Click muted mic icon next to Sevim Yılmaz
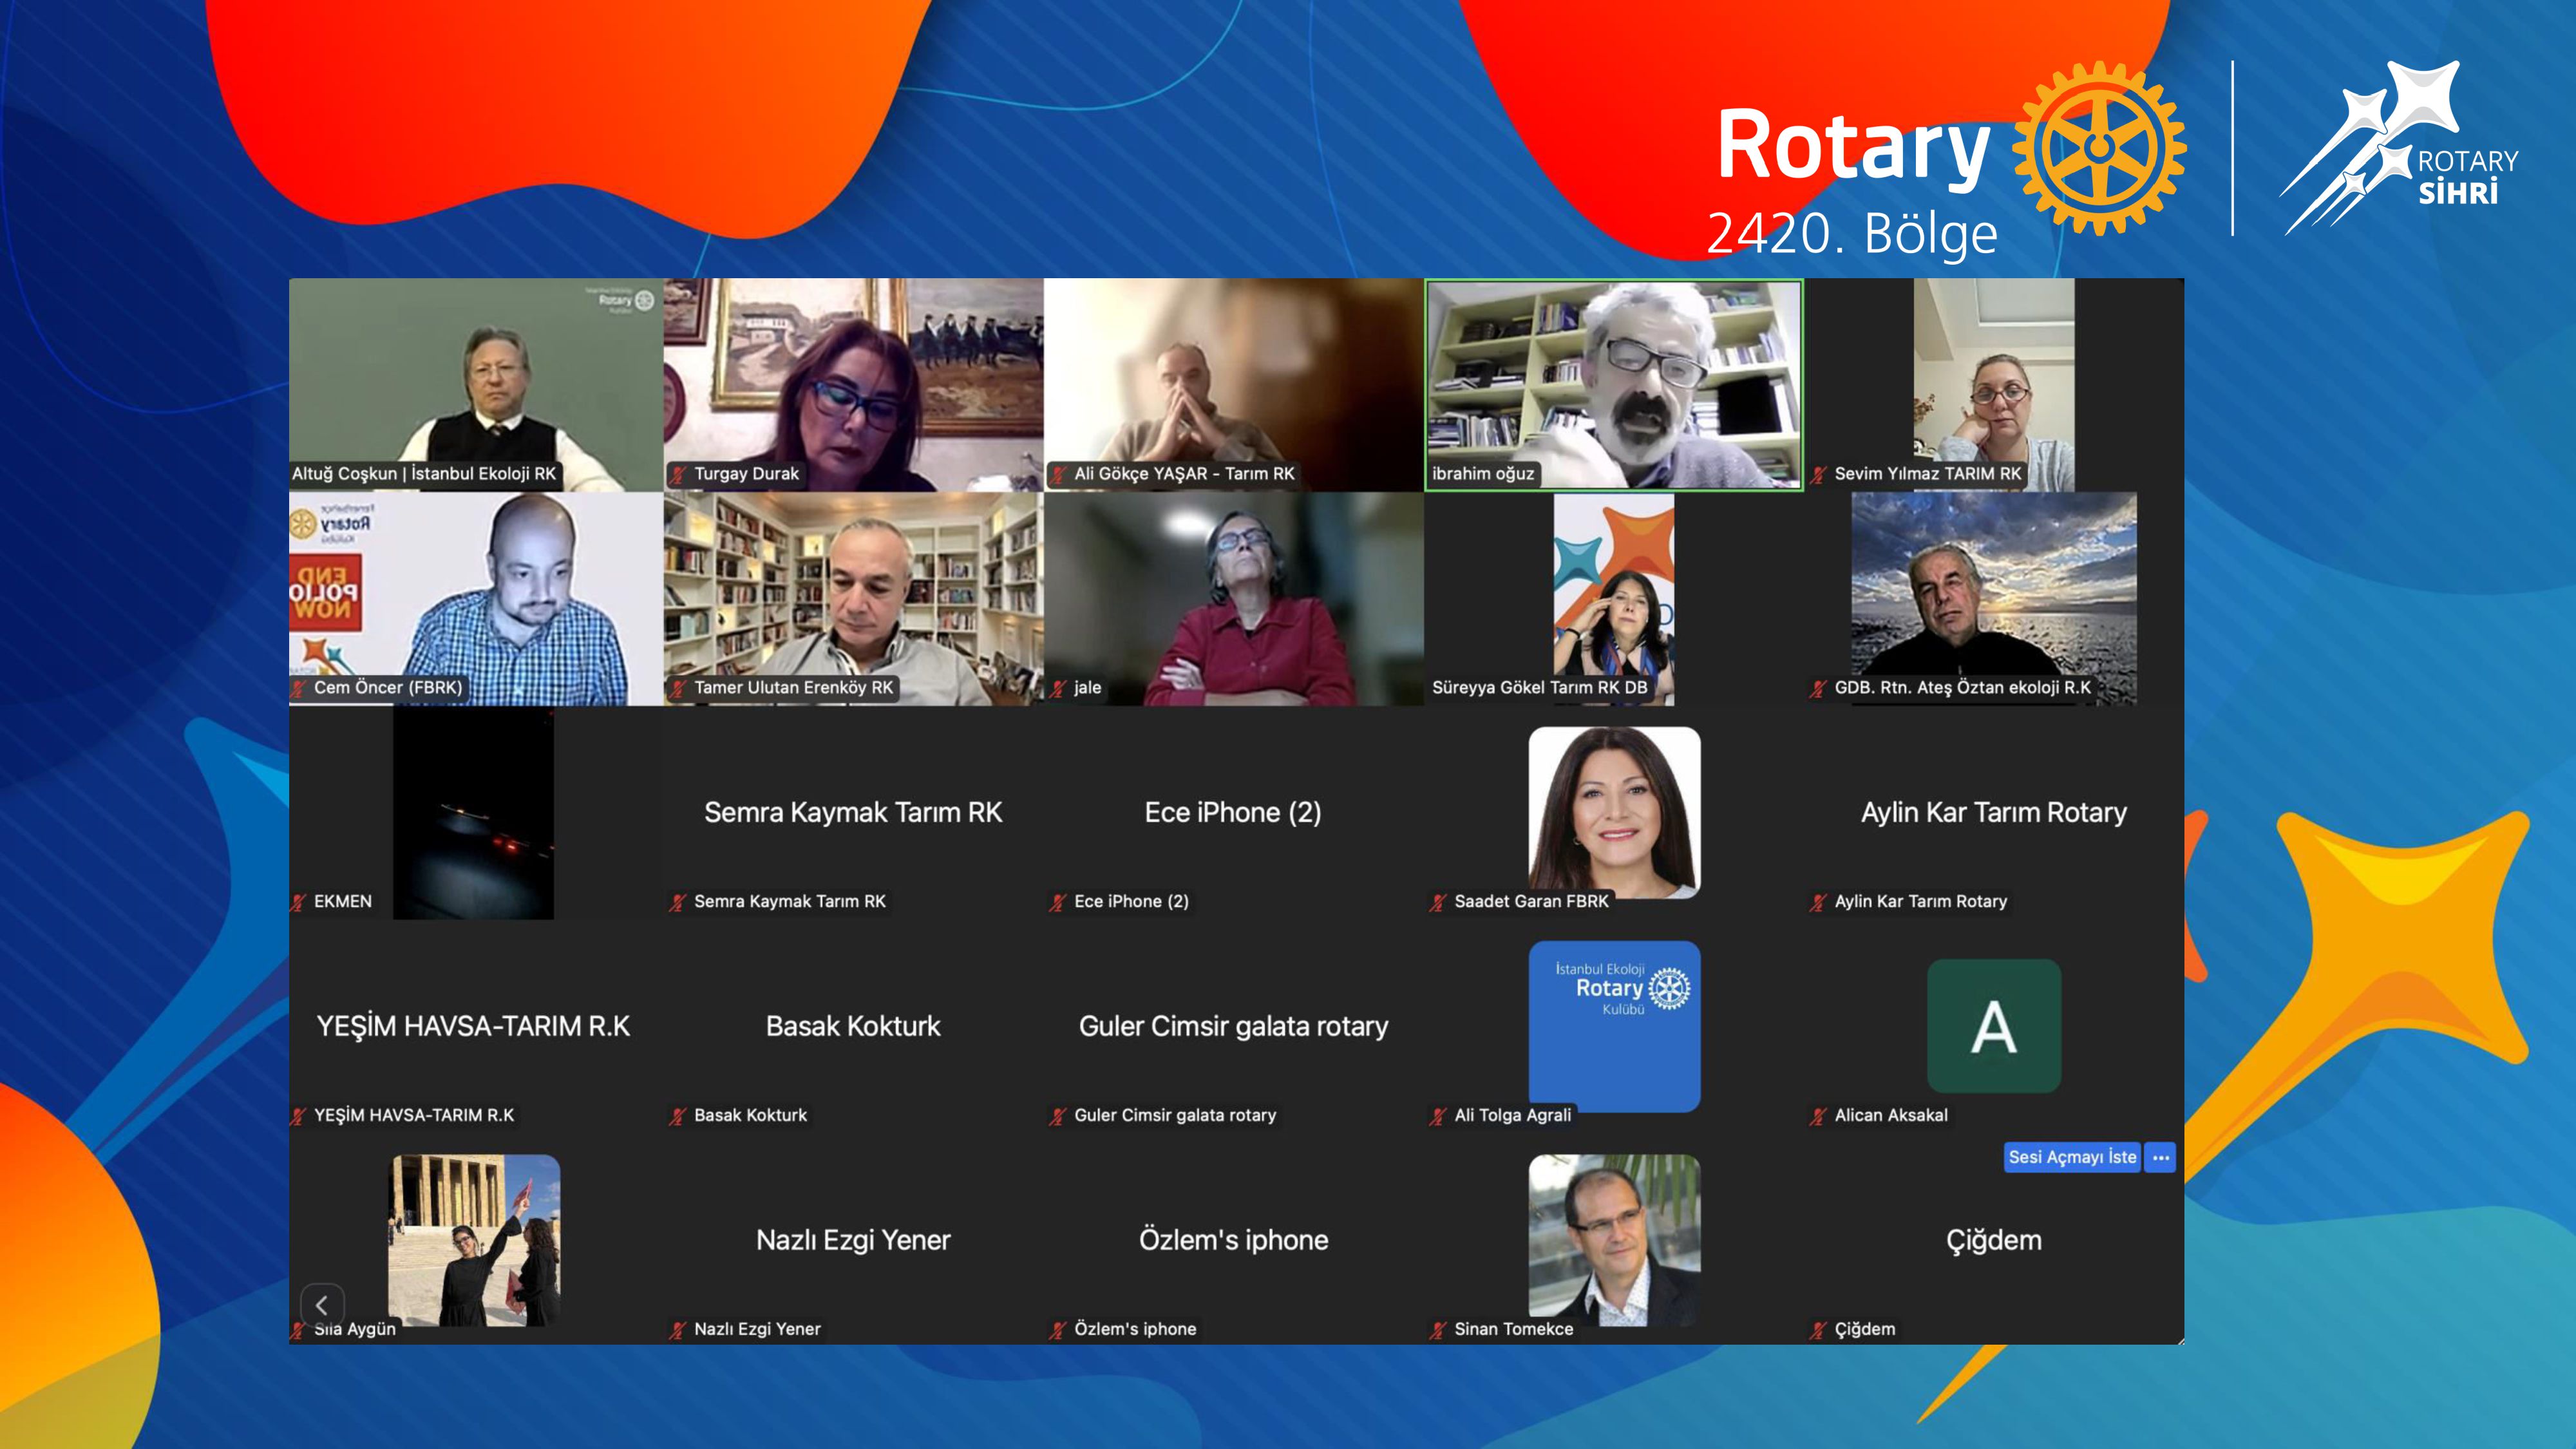Viewport: 2576px width, 1449px height. point(1818,474)
